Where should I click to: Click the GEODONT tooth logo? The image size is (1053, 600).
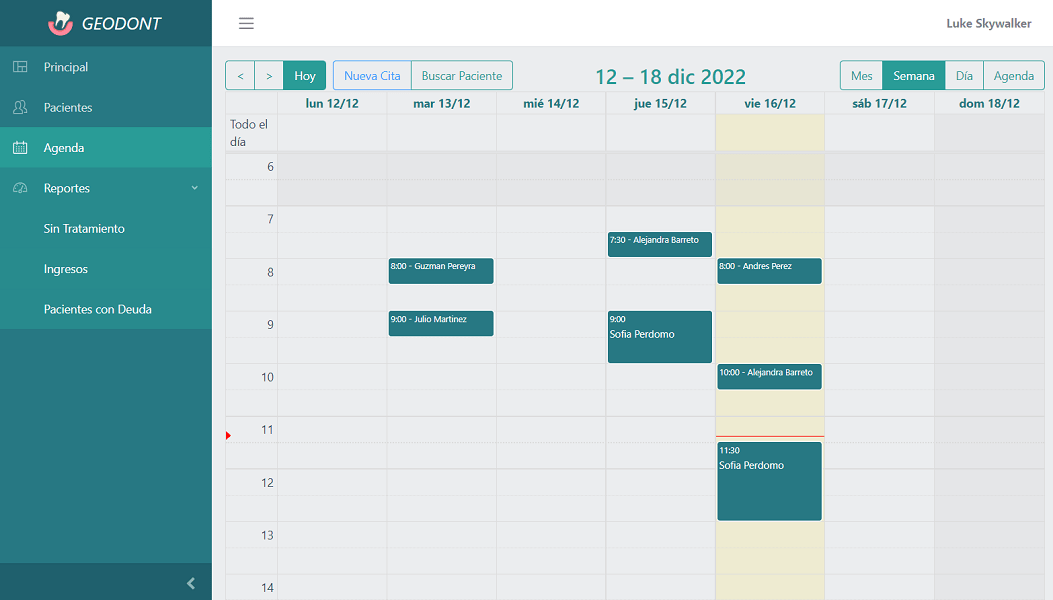(x=61, y=23)
